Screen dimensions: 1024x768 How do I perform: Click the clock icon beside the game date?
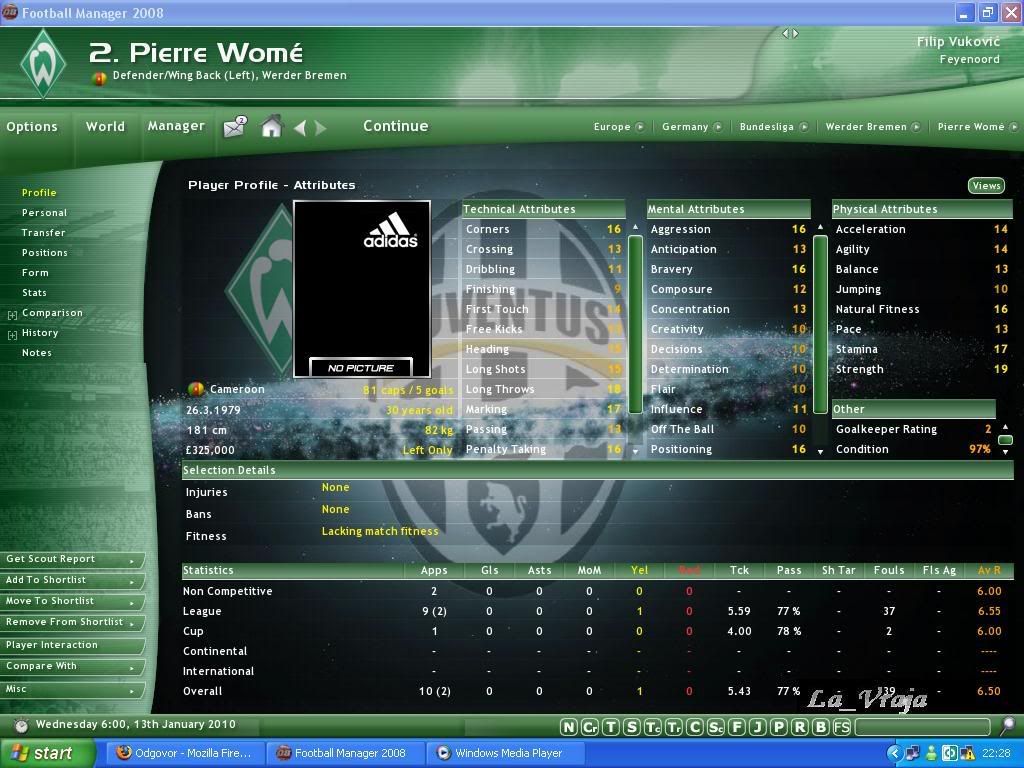tap(22, 726)
